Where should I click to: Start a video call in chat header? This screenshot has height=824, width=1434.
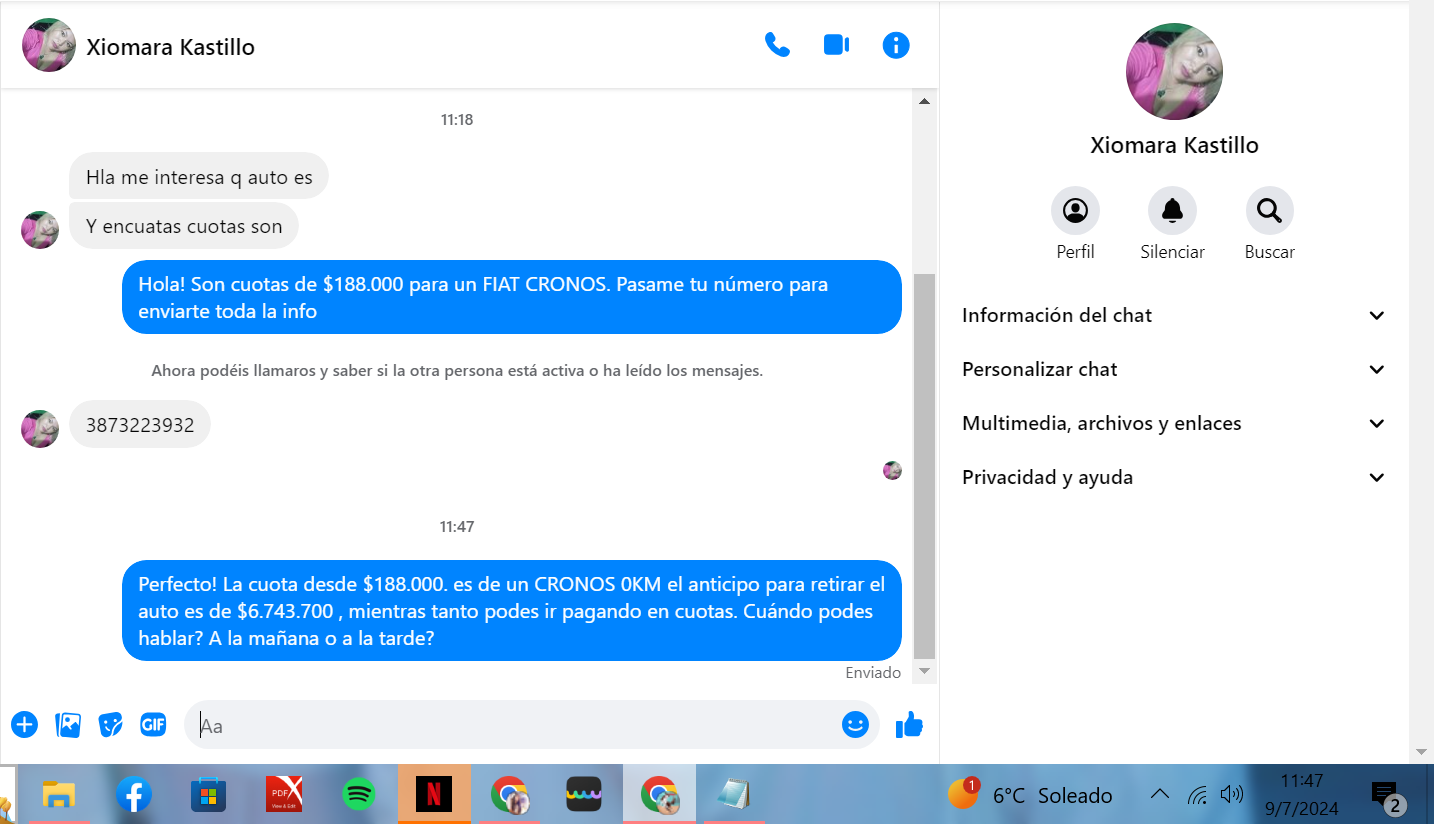836,45
